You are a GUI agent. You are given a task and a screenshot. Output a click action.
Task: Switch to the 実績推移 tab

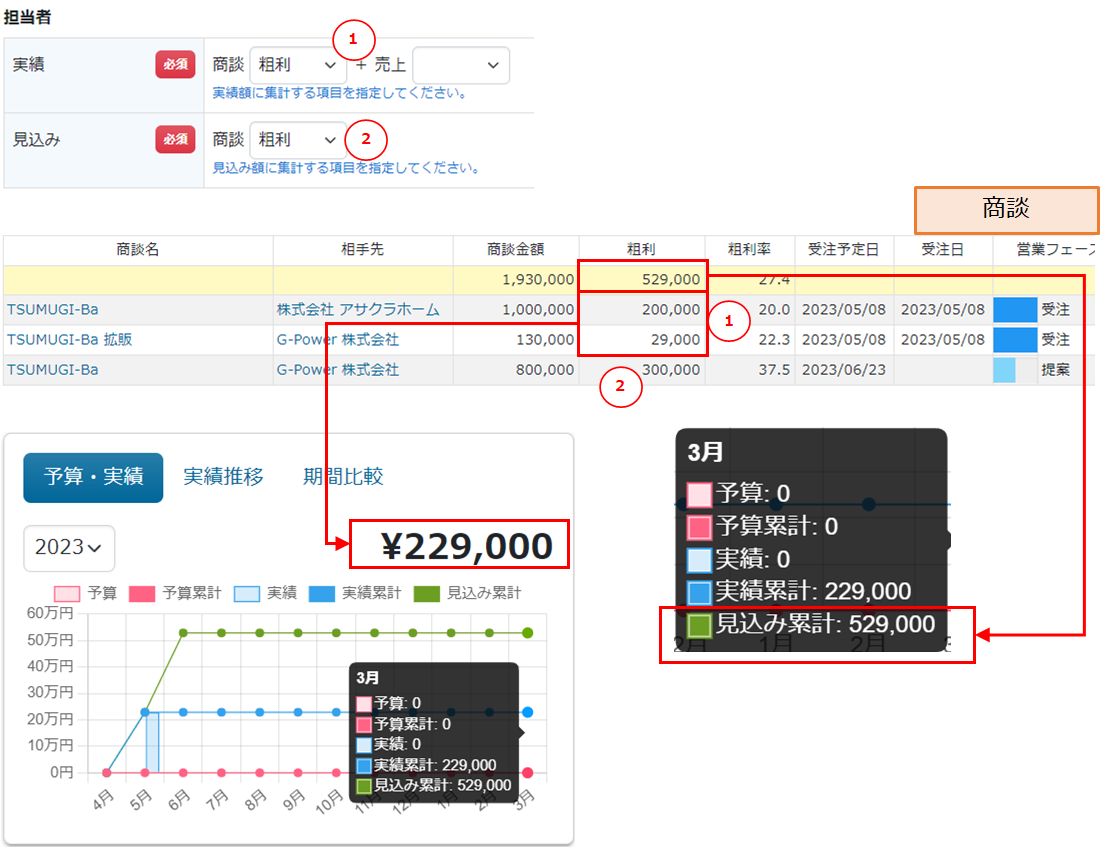pos(223,477)
